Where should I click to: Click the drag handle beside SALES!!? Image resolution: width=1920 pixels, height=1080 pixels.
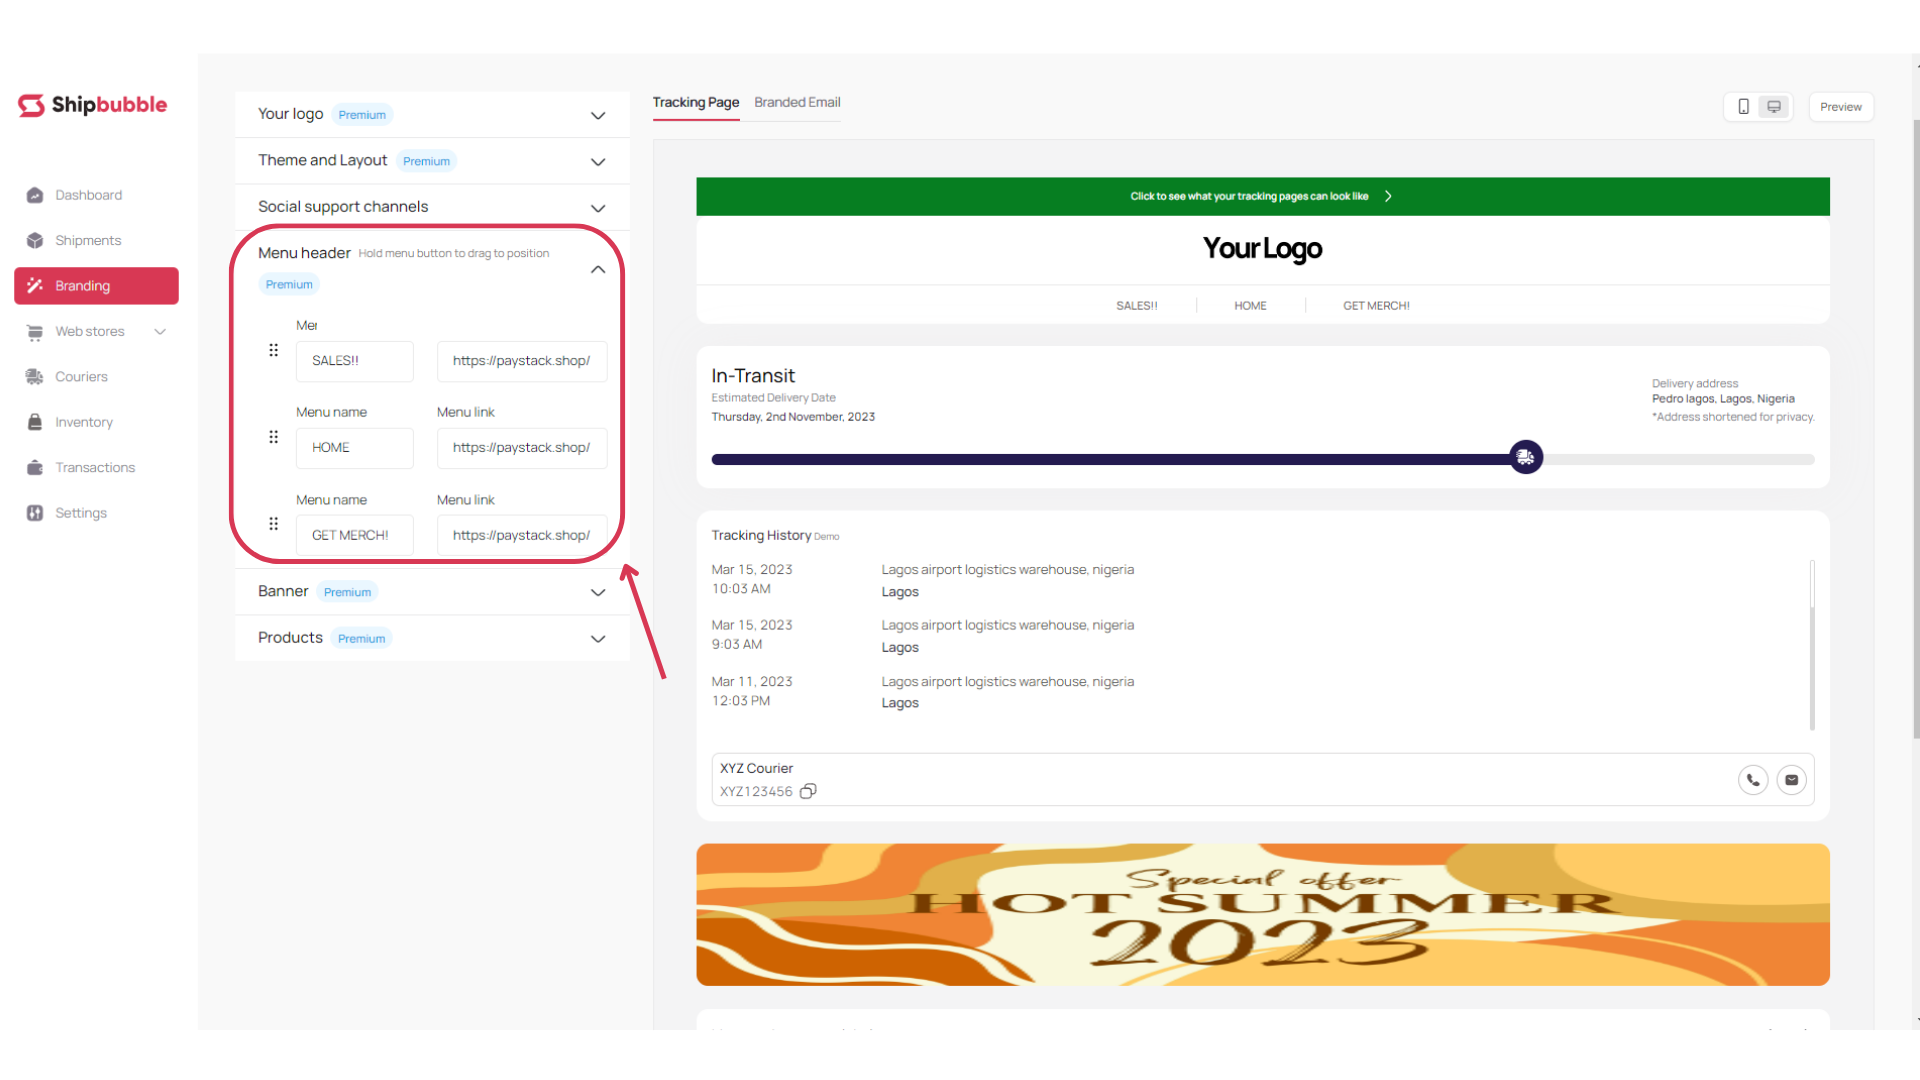click(273, 351)
